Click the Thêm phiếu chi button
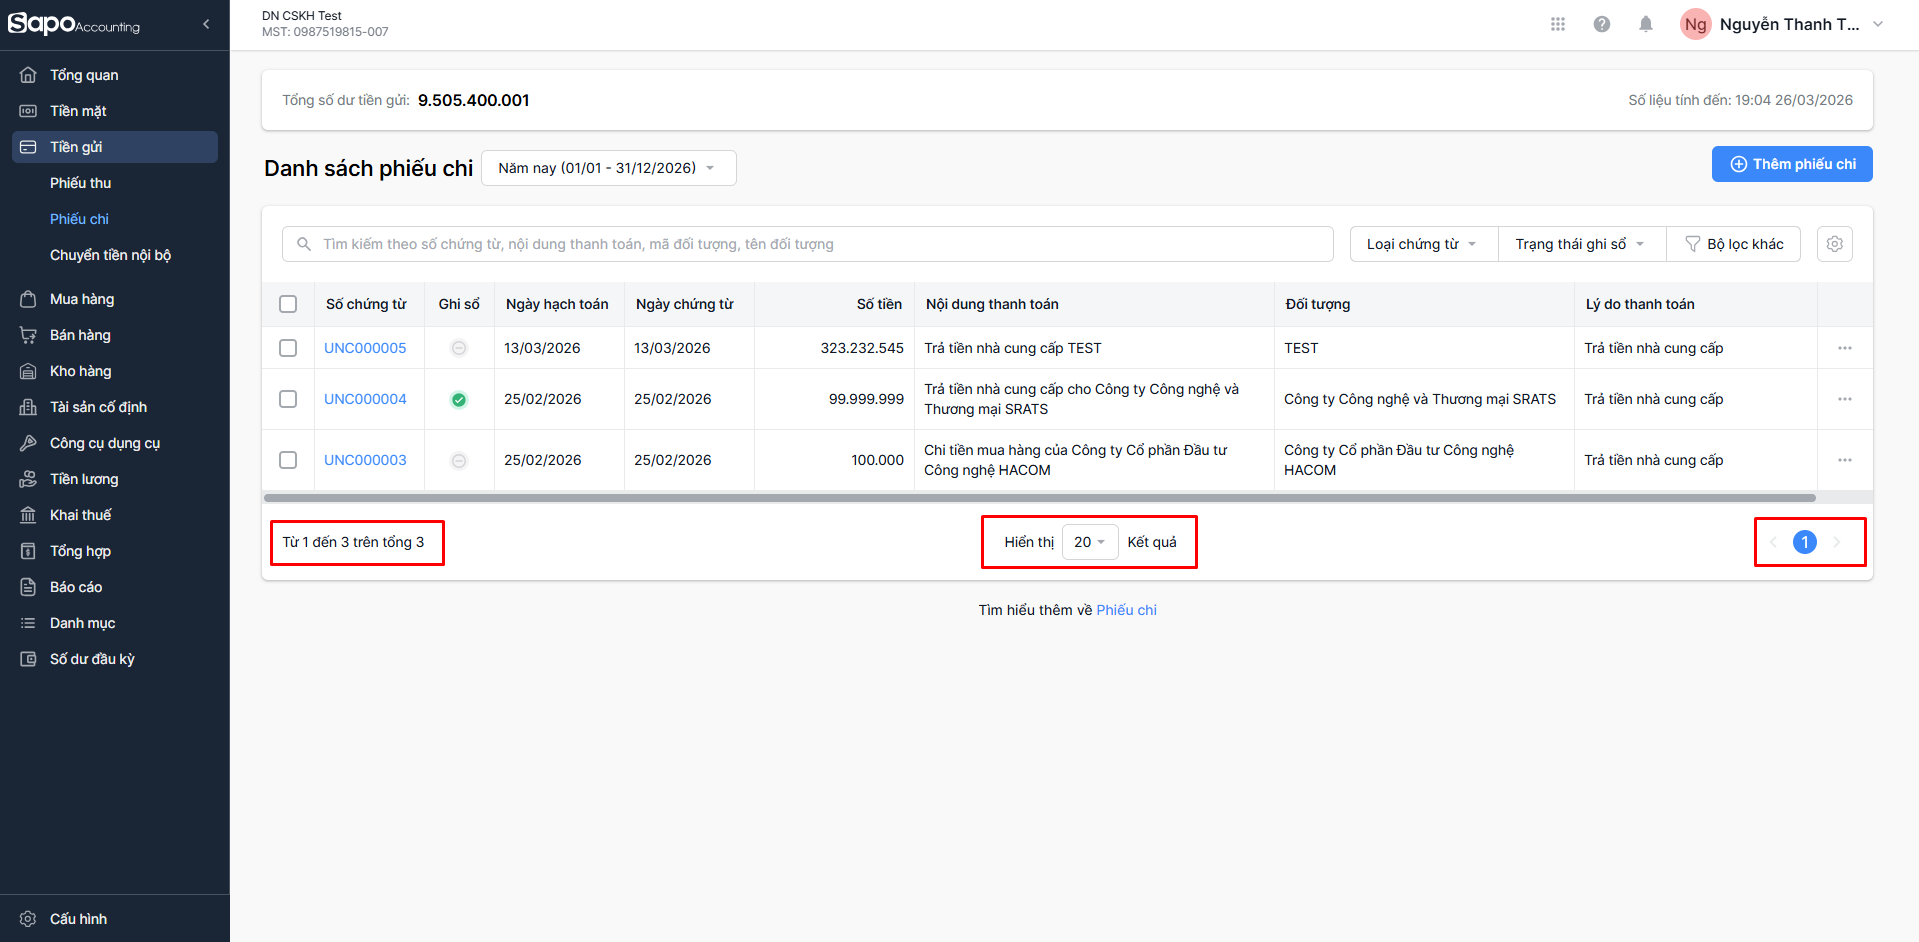The height and width of the screenshot is (942, 1919). coord(1791,164)
